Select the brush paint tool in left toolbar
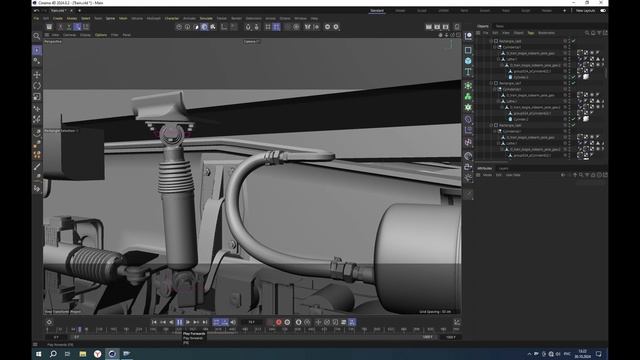Image resolution: width=640 pixels, height=360 pixels. click(x=37, y=167)
